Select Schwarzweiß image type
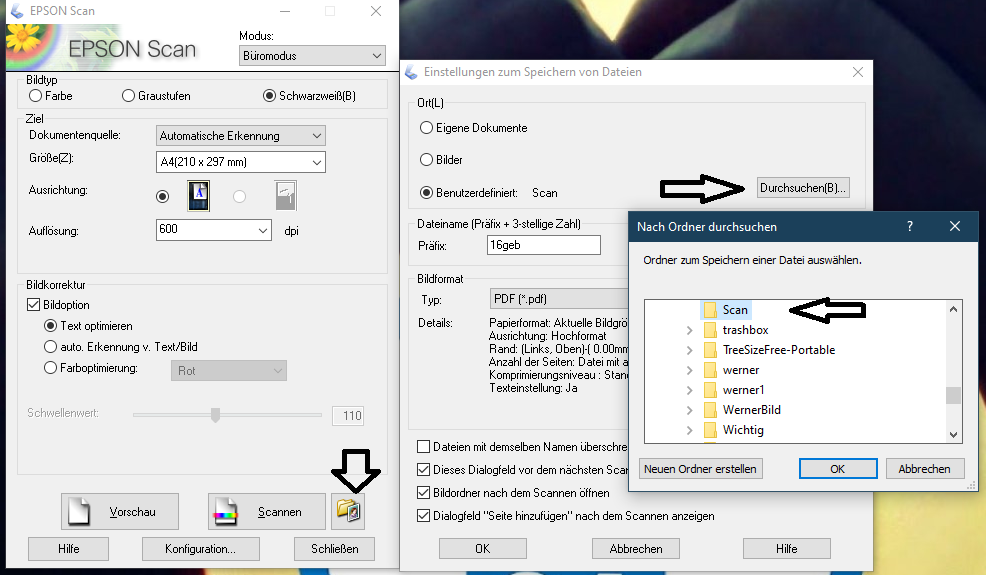Image resolution: width=986 pixels, height=575 pixels. click(269, 96)
